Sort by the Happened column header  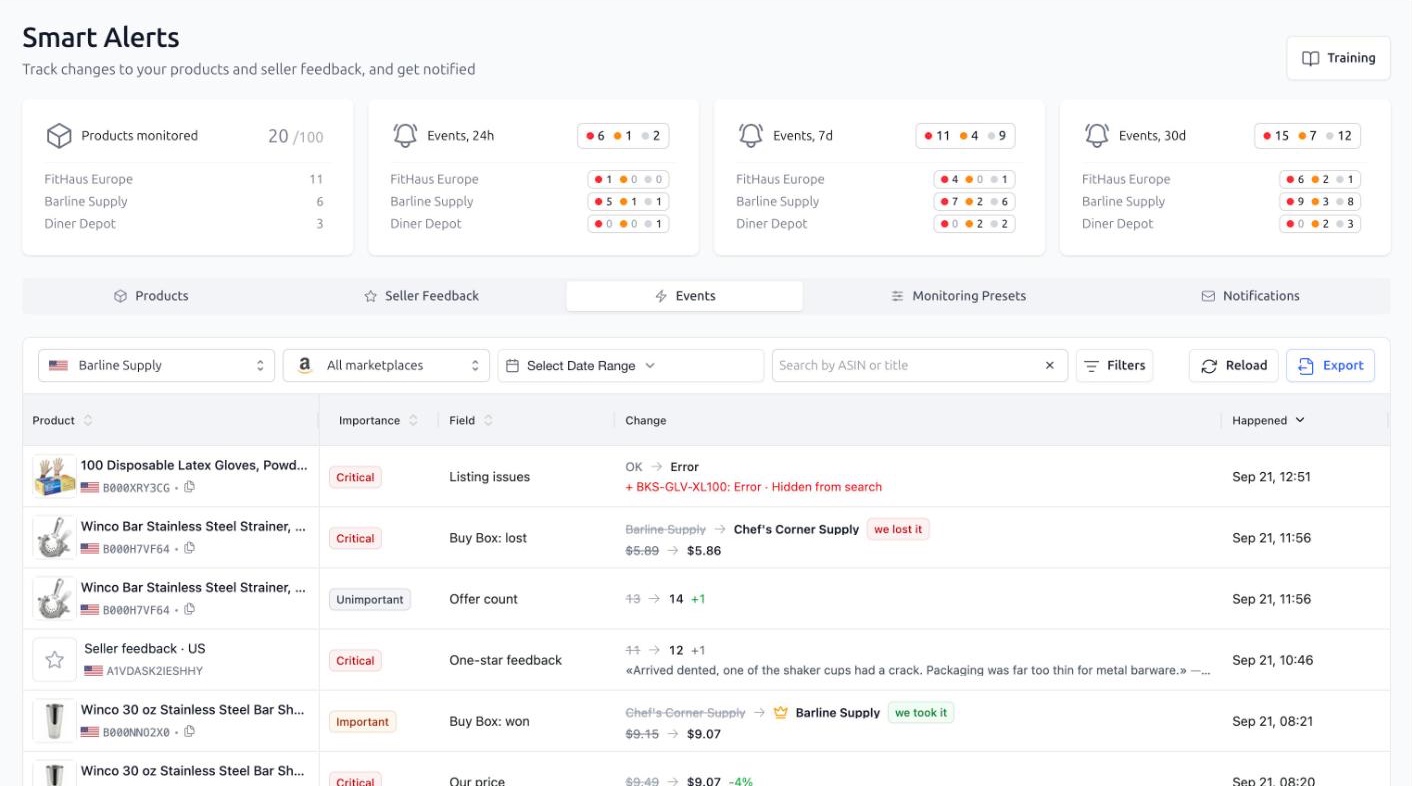coord(1269,421)
